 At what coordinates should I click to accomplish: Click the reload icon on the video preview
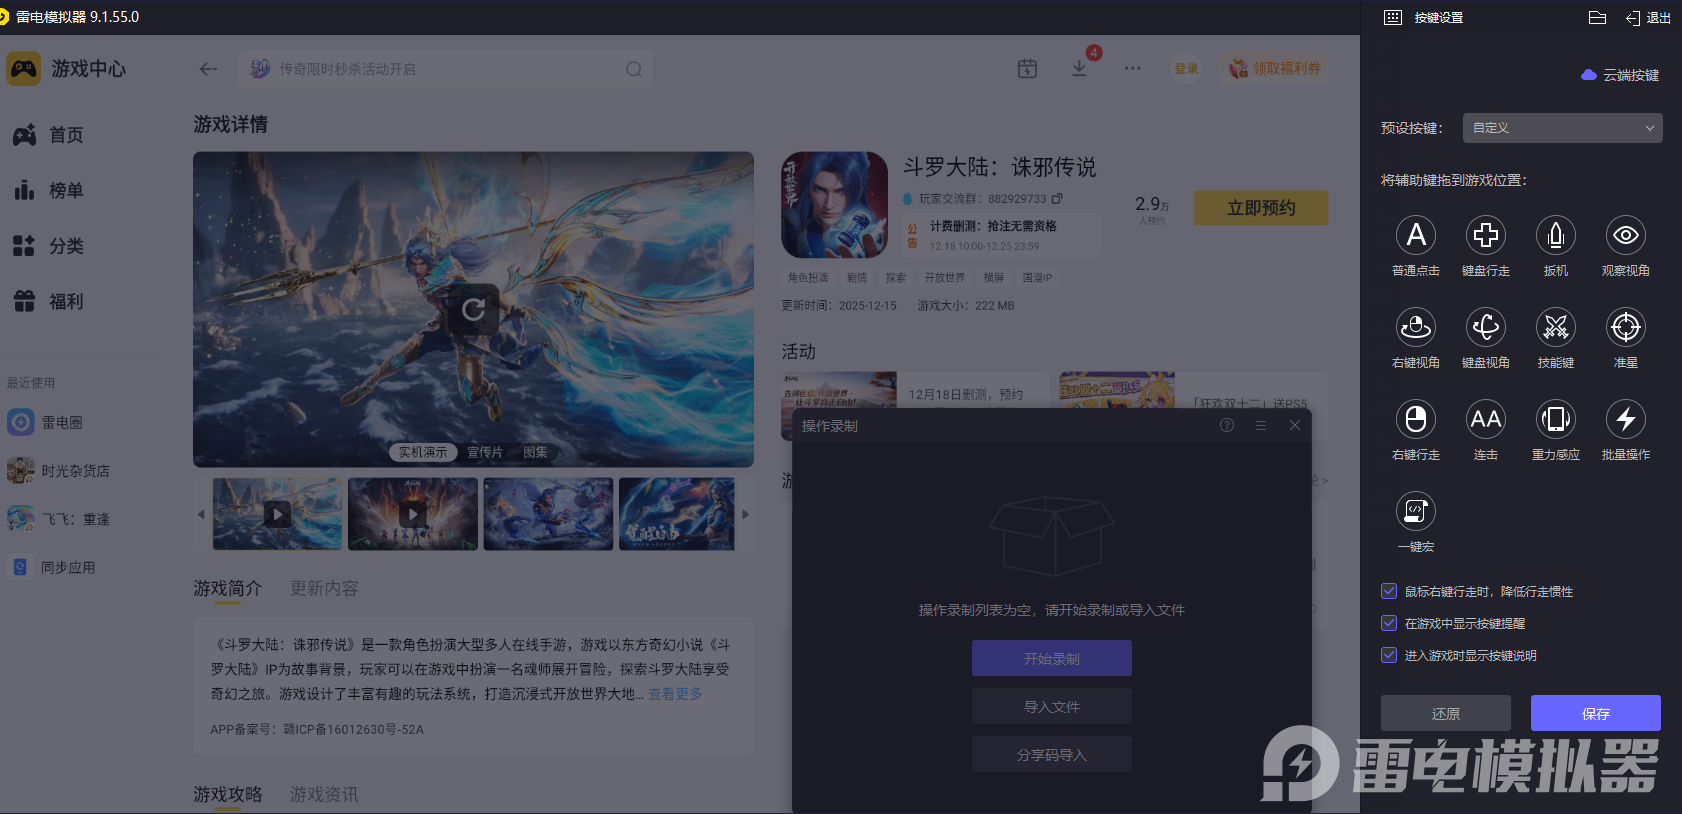tap(474, 310)
